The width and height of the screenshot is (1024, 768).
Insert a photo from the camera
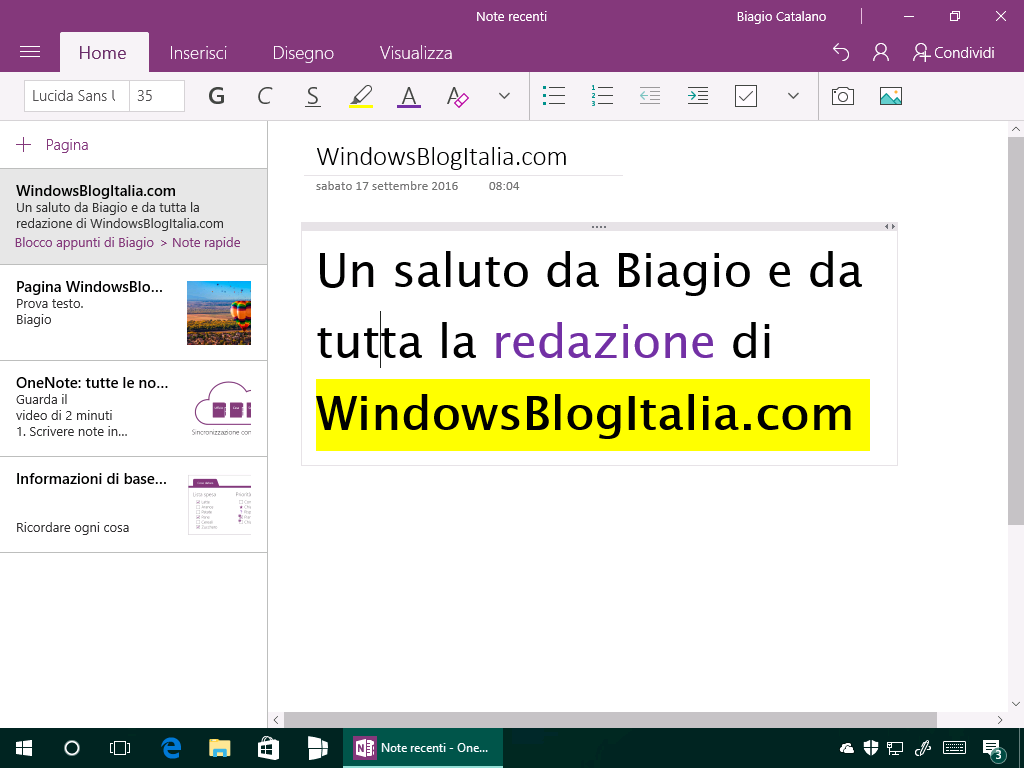coord(842,96)
